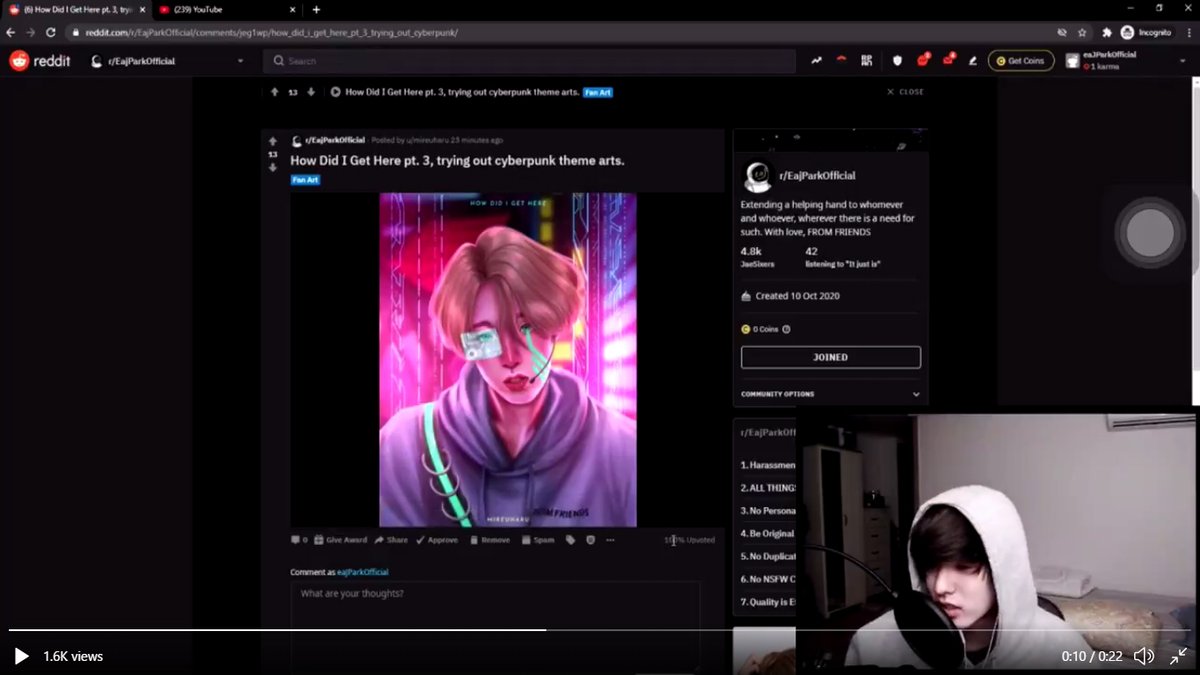This screenshot has height=675, width=1200.
Task: Play the video
Action: [21, 656]
